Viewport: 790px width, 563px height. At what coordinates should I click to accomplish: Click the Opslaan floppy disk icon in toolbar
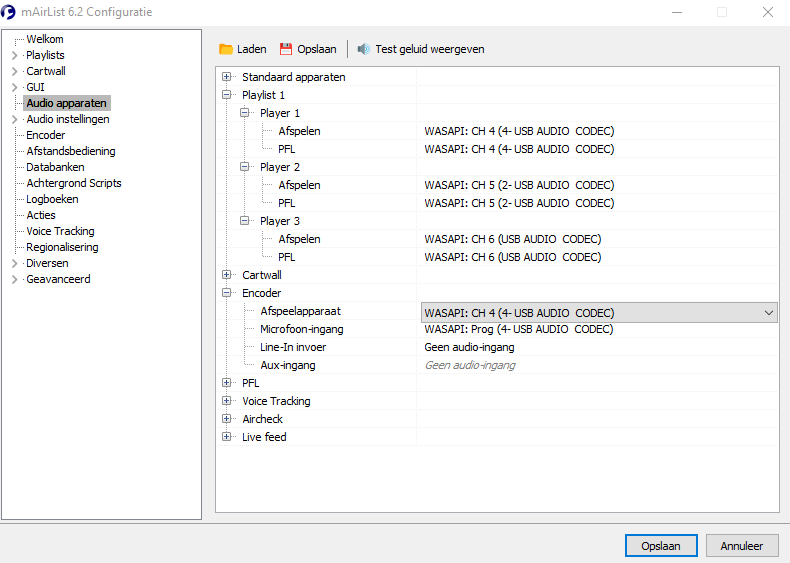[x=286, y=49]
